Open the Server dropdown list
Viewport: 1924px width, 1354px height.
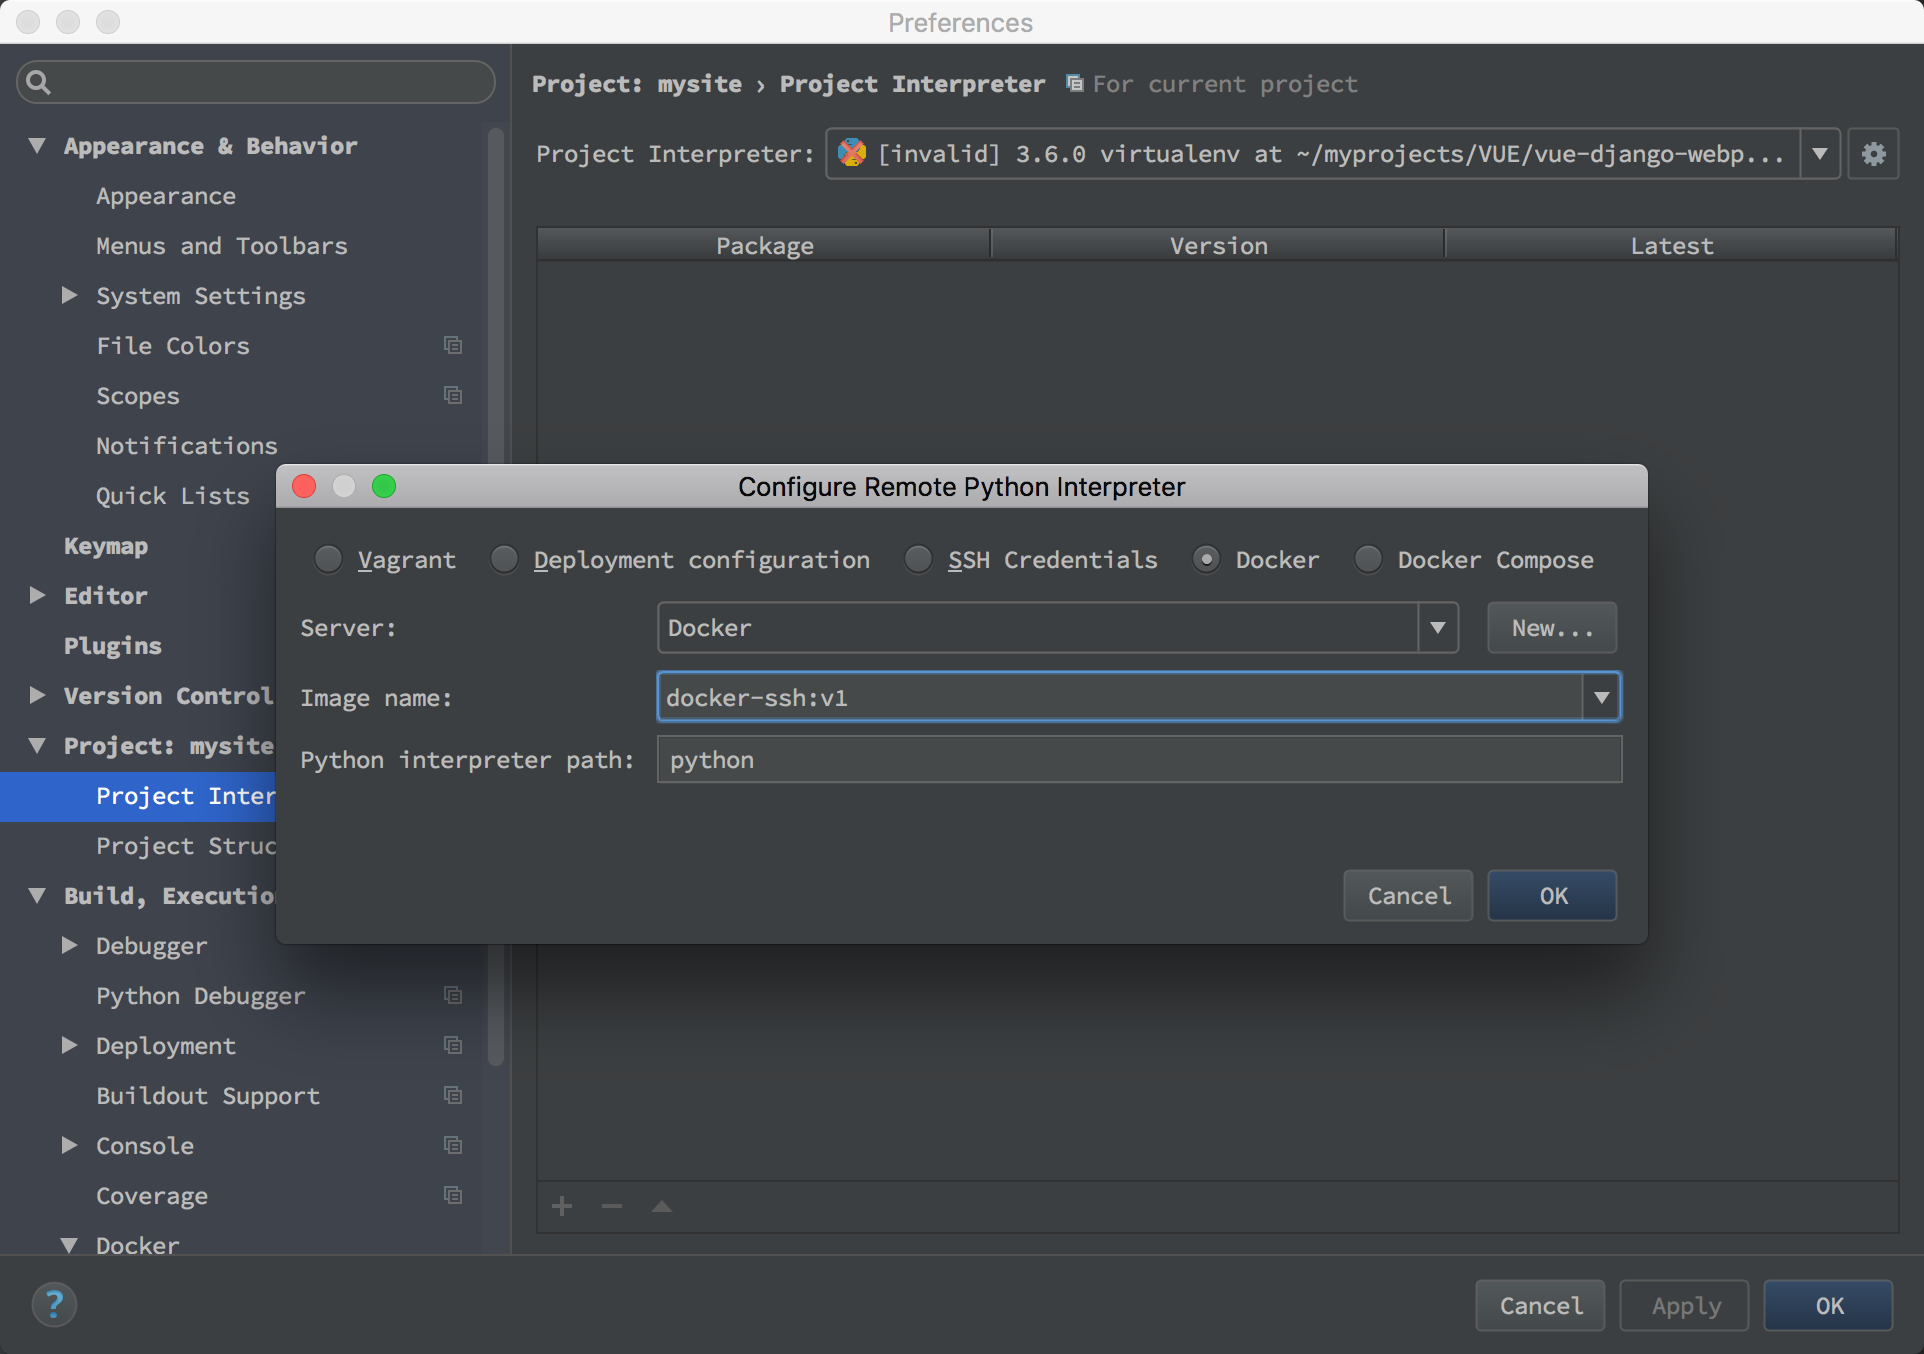[x=1437, y=628]
